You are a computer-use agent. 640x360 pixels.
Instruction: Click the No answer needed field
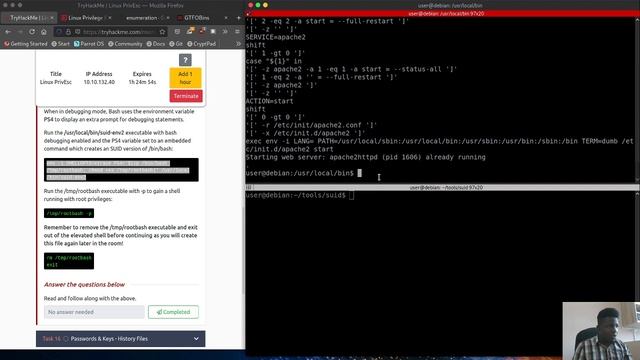94,312
